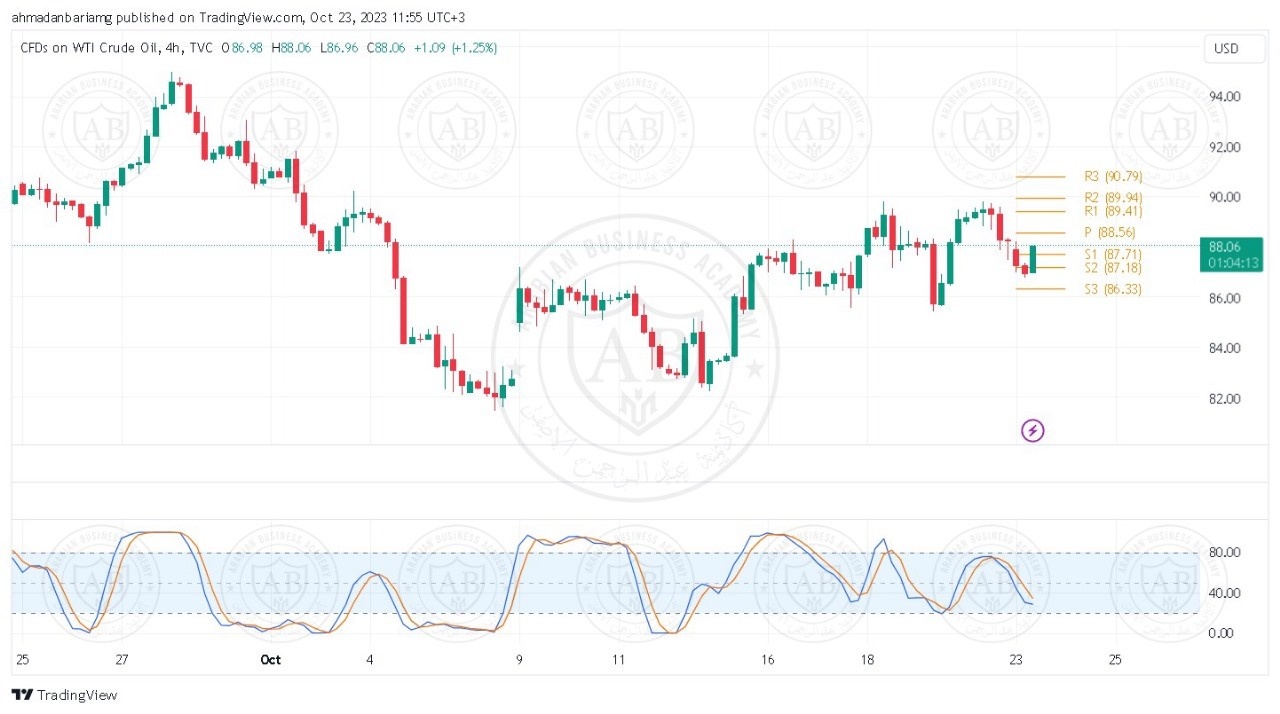Click the change value +1.09 (+1.25%)
Viewport: 1280px width, 714px height.
click(455, 48)
